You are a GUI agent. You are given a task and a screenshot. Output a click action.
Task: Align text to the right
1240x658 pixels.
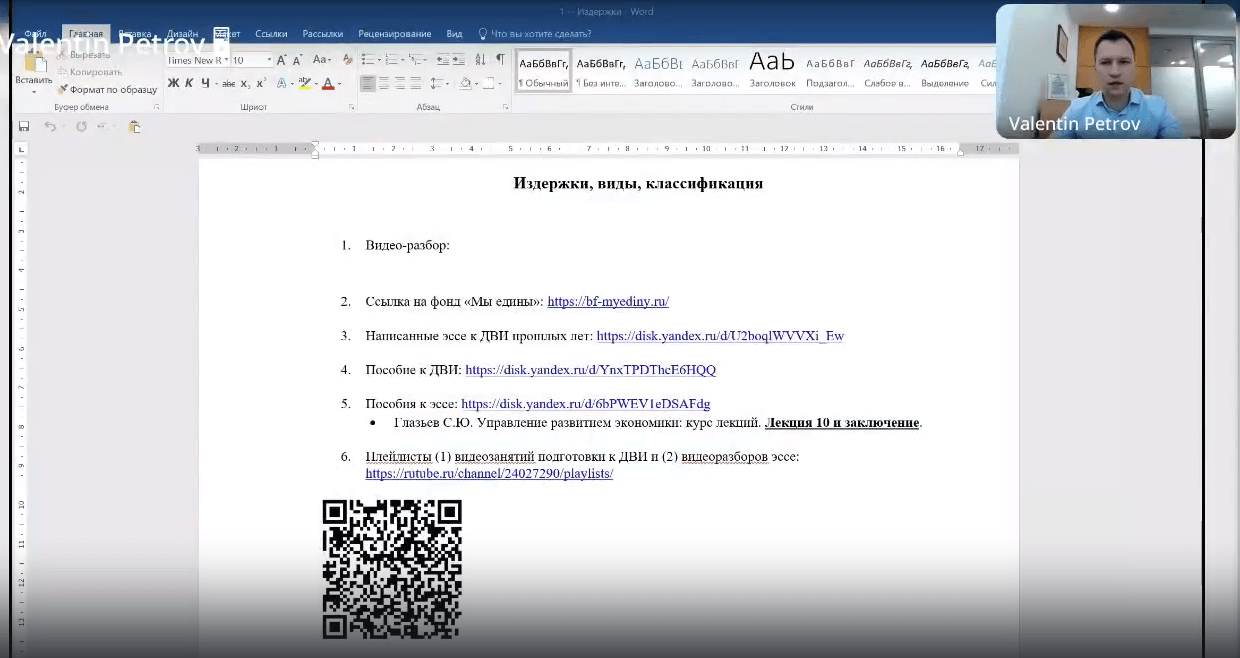pyautogui.click(x=400, y=83)
